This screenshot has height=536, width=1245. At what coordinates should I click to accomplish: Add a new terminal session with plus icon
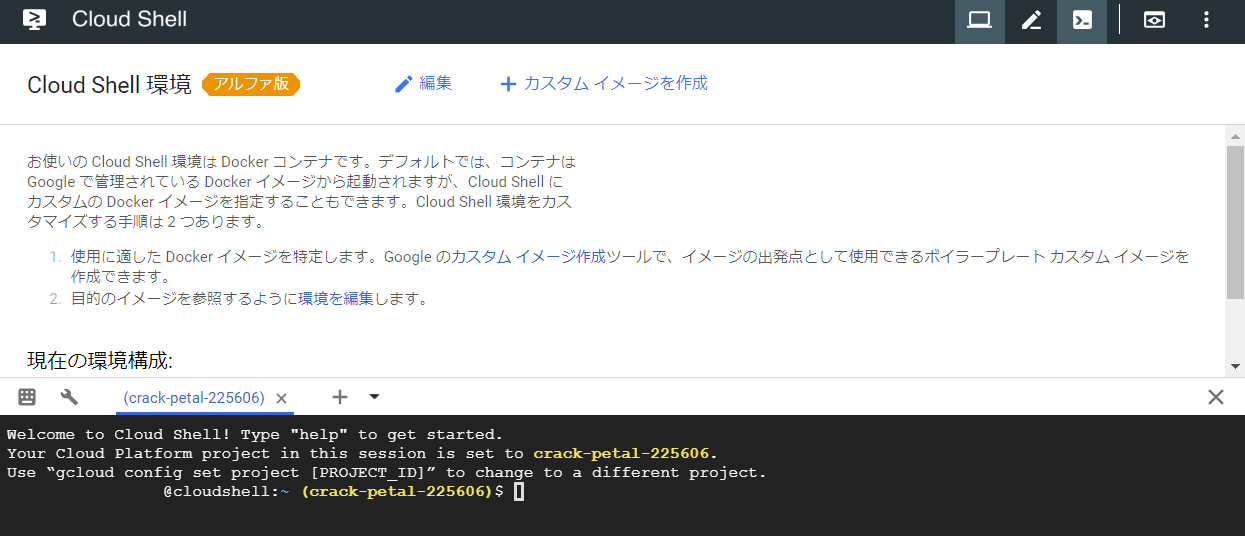pyautogui.click(x=340, y=397)
